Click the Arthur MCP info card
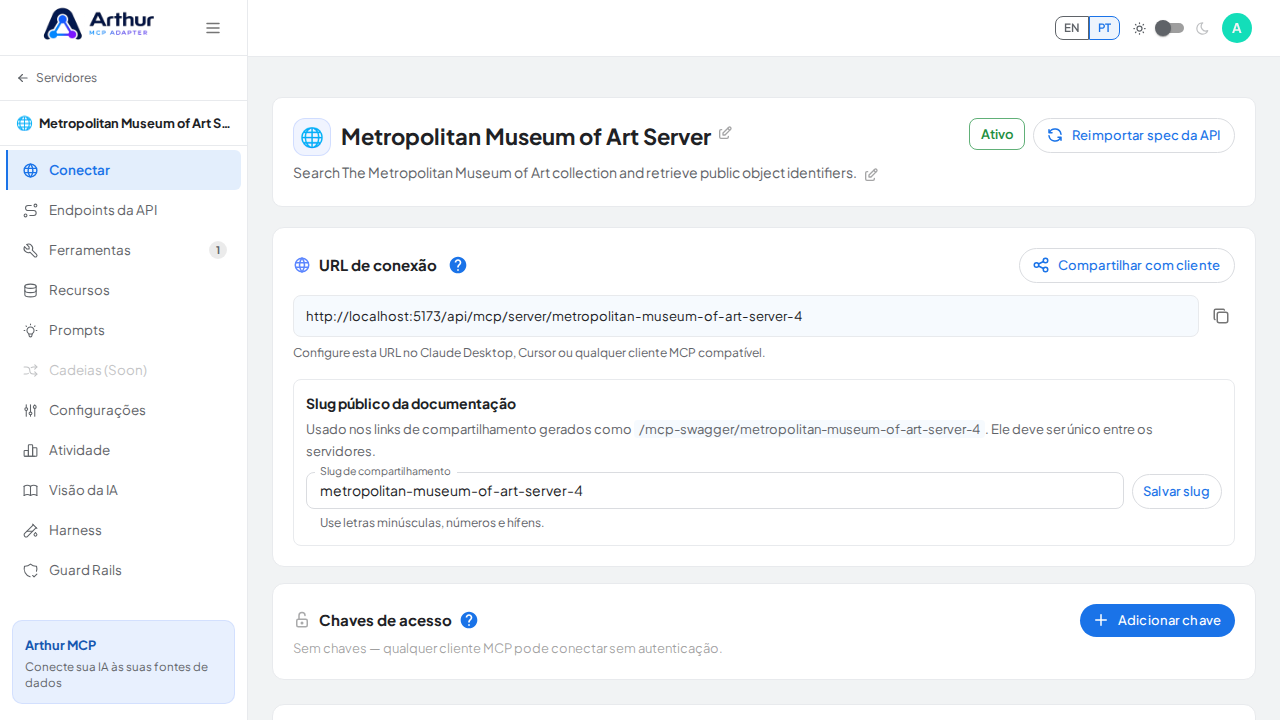This screenshot has height=720, width=1280. [x=123, y=662]
